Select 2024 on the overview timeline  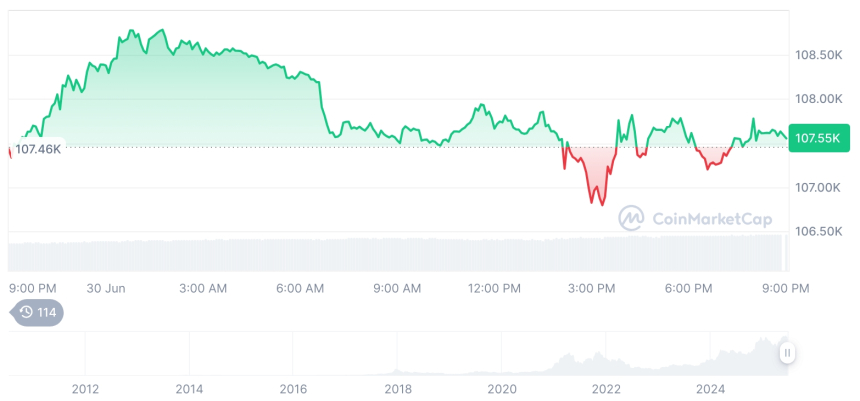coord(710,388)
